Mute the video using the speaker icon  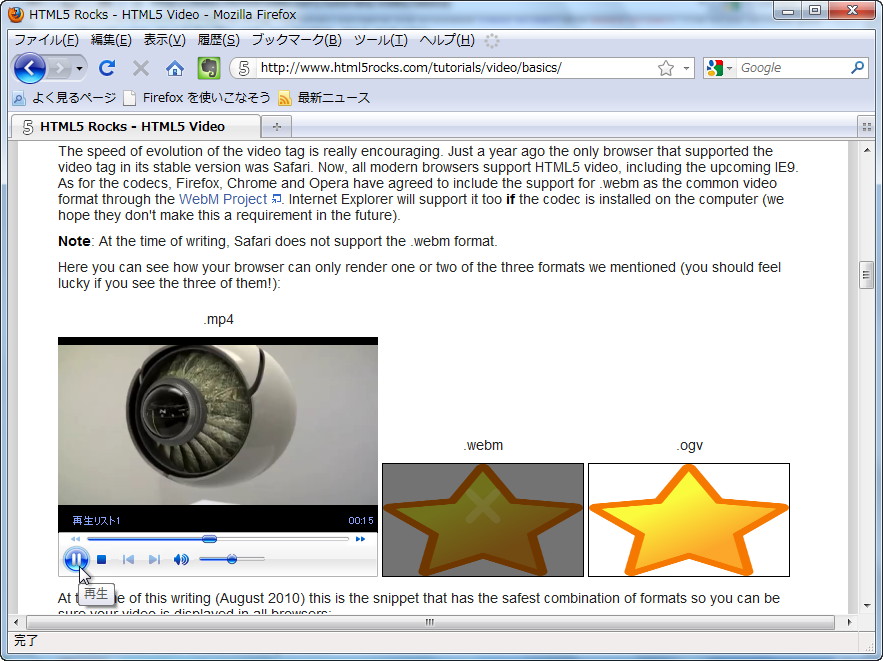click(183, 558)
